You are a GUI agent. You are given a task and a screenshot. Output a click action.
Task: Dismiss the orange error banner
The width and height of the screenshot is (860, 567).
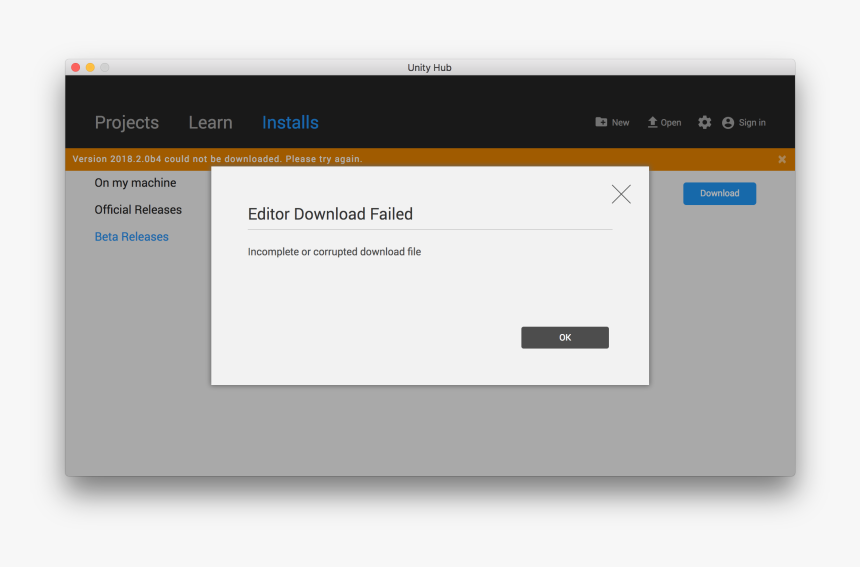point(782,159)
